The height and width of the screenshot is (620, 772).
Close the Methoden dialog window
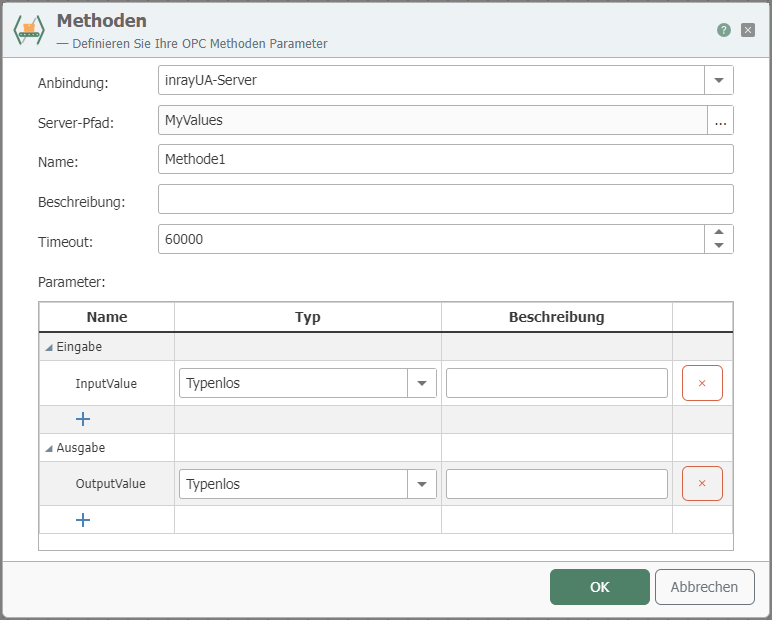coord(748,30)
